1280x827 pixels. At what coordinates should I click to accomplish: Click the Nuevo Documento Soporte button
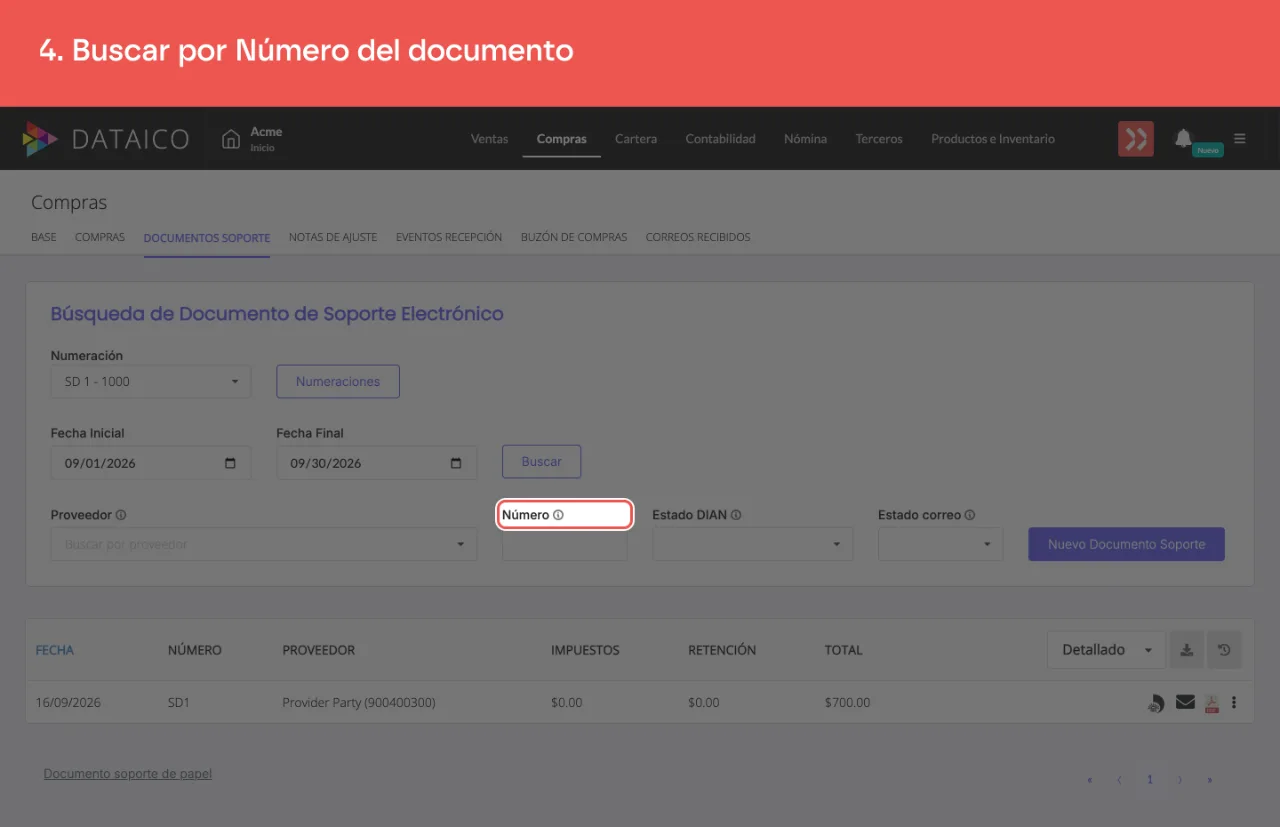1126,544
